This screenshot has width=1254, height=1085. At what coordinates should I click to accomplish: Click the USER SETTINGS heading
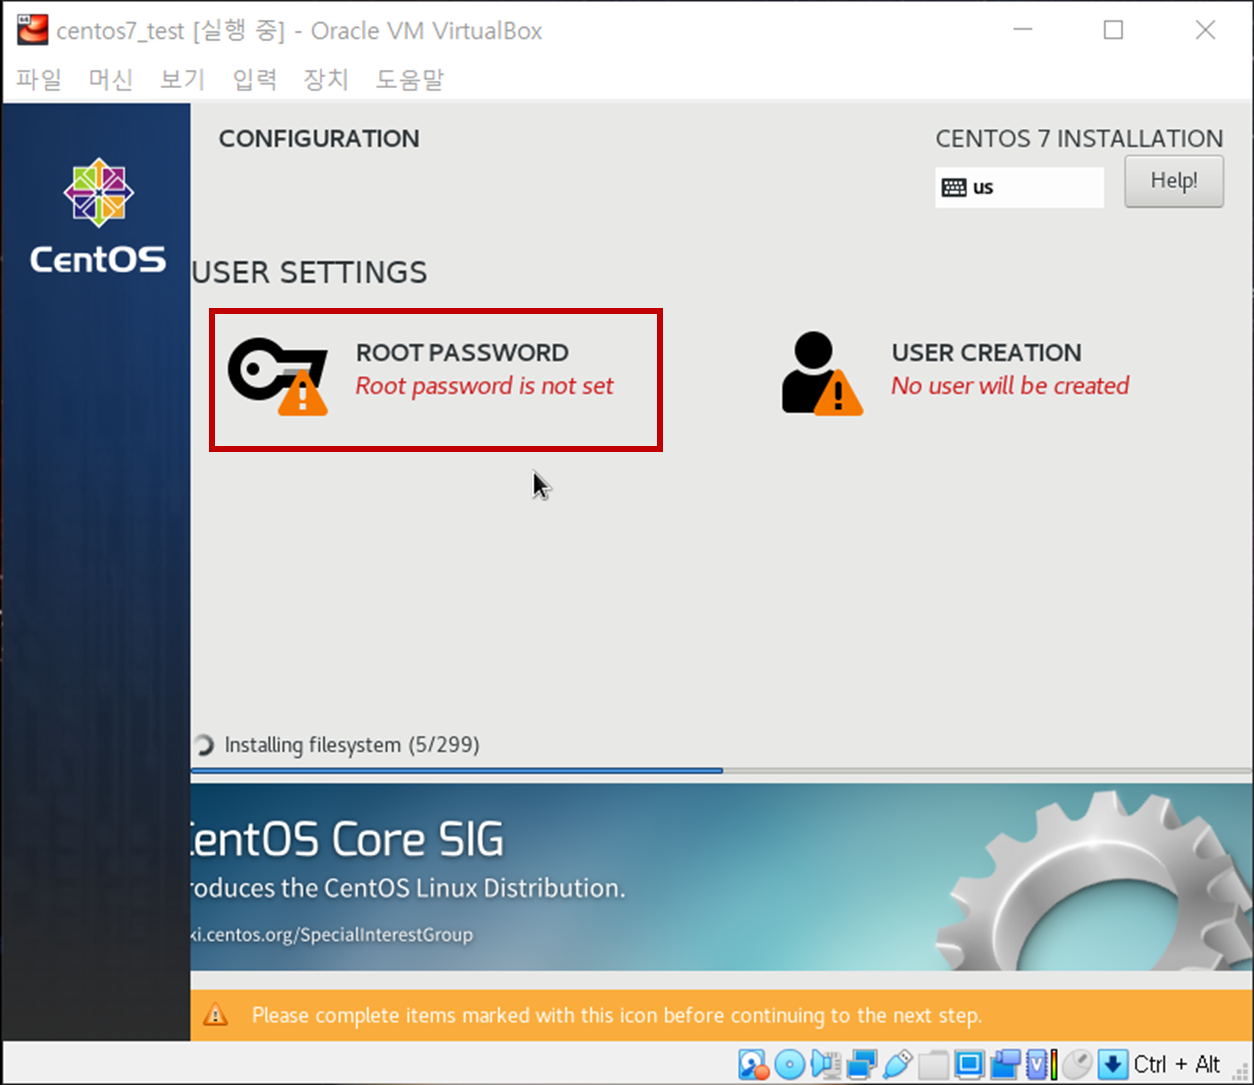coord(309,272)
